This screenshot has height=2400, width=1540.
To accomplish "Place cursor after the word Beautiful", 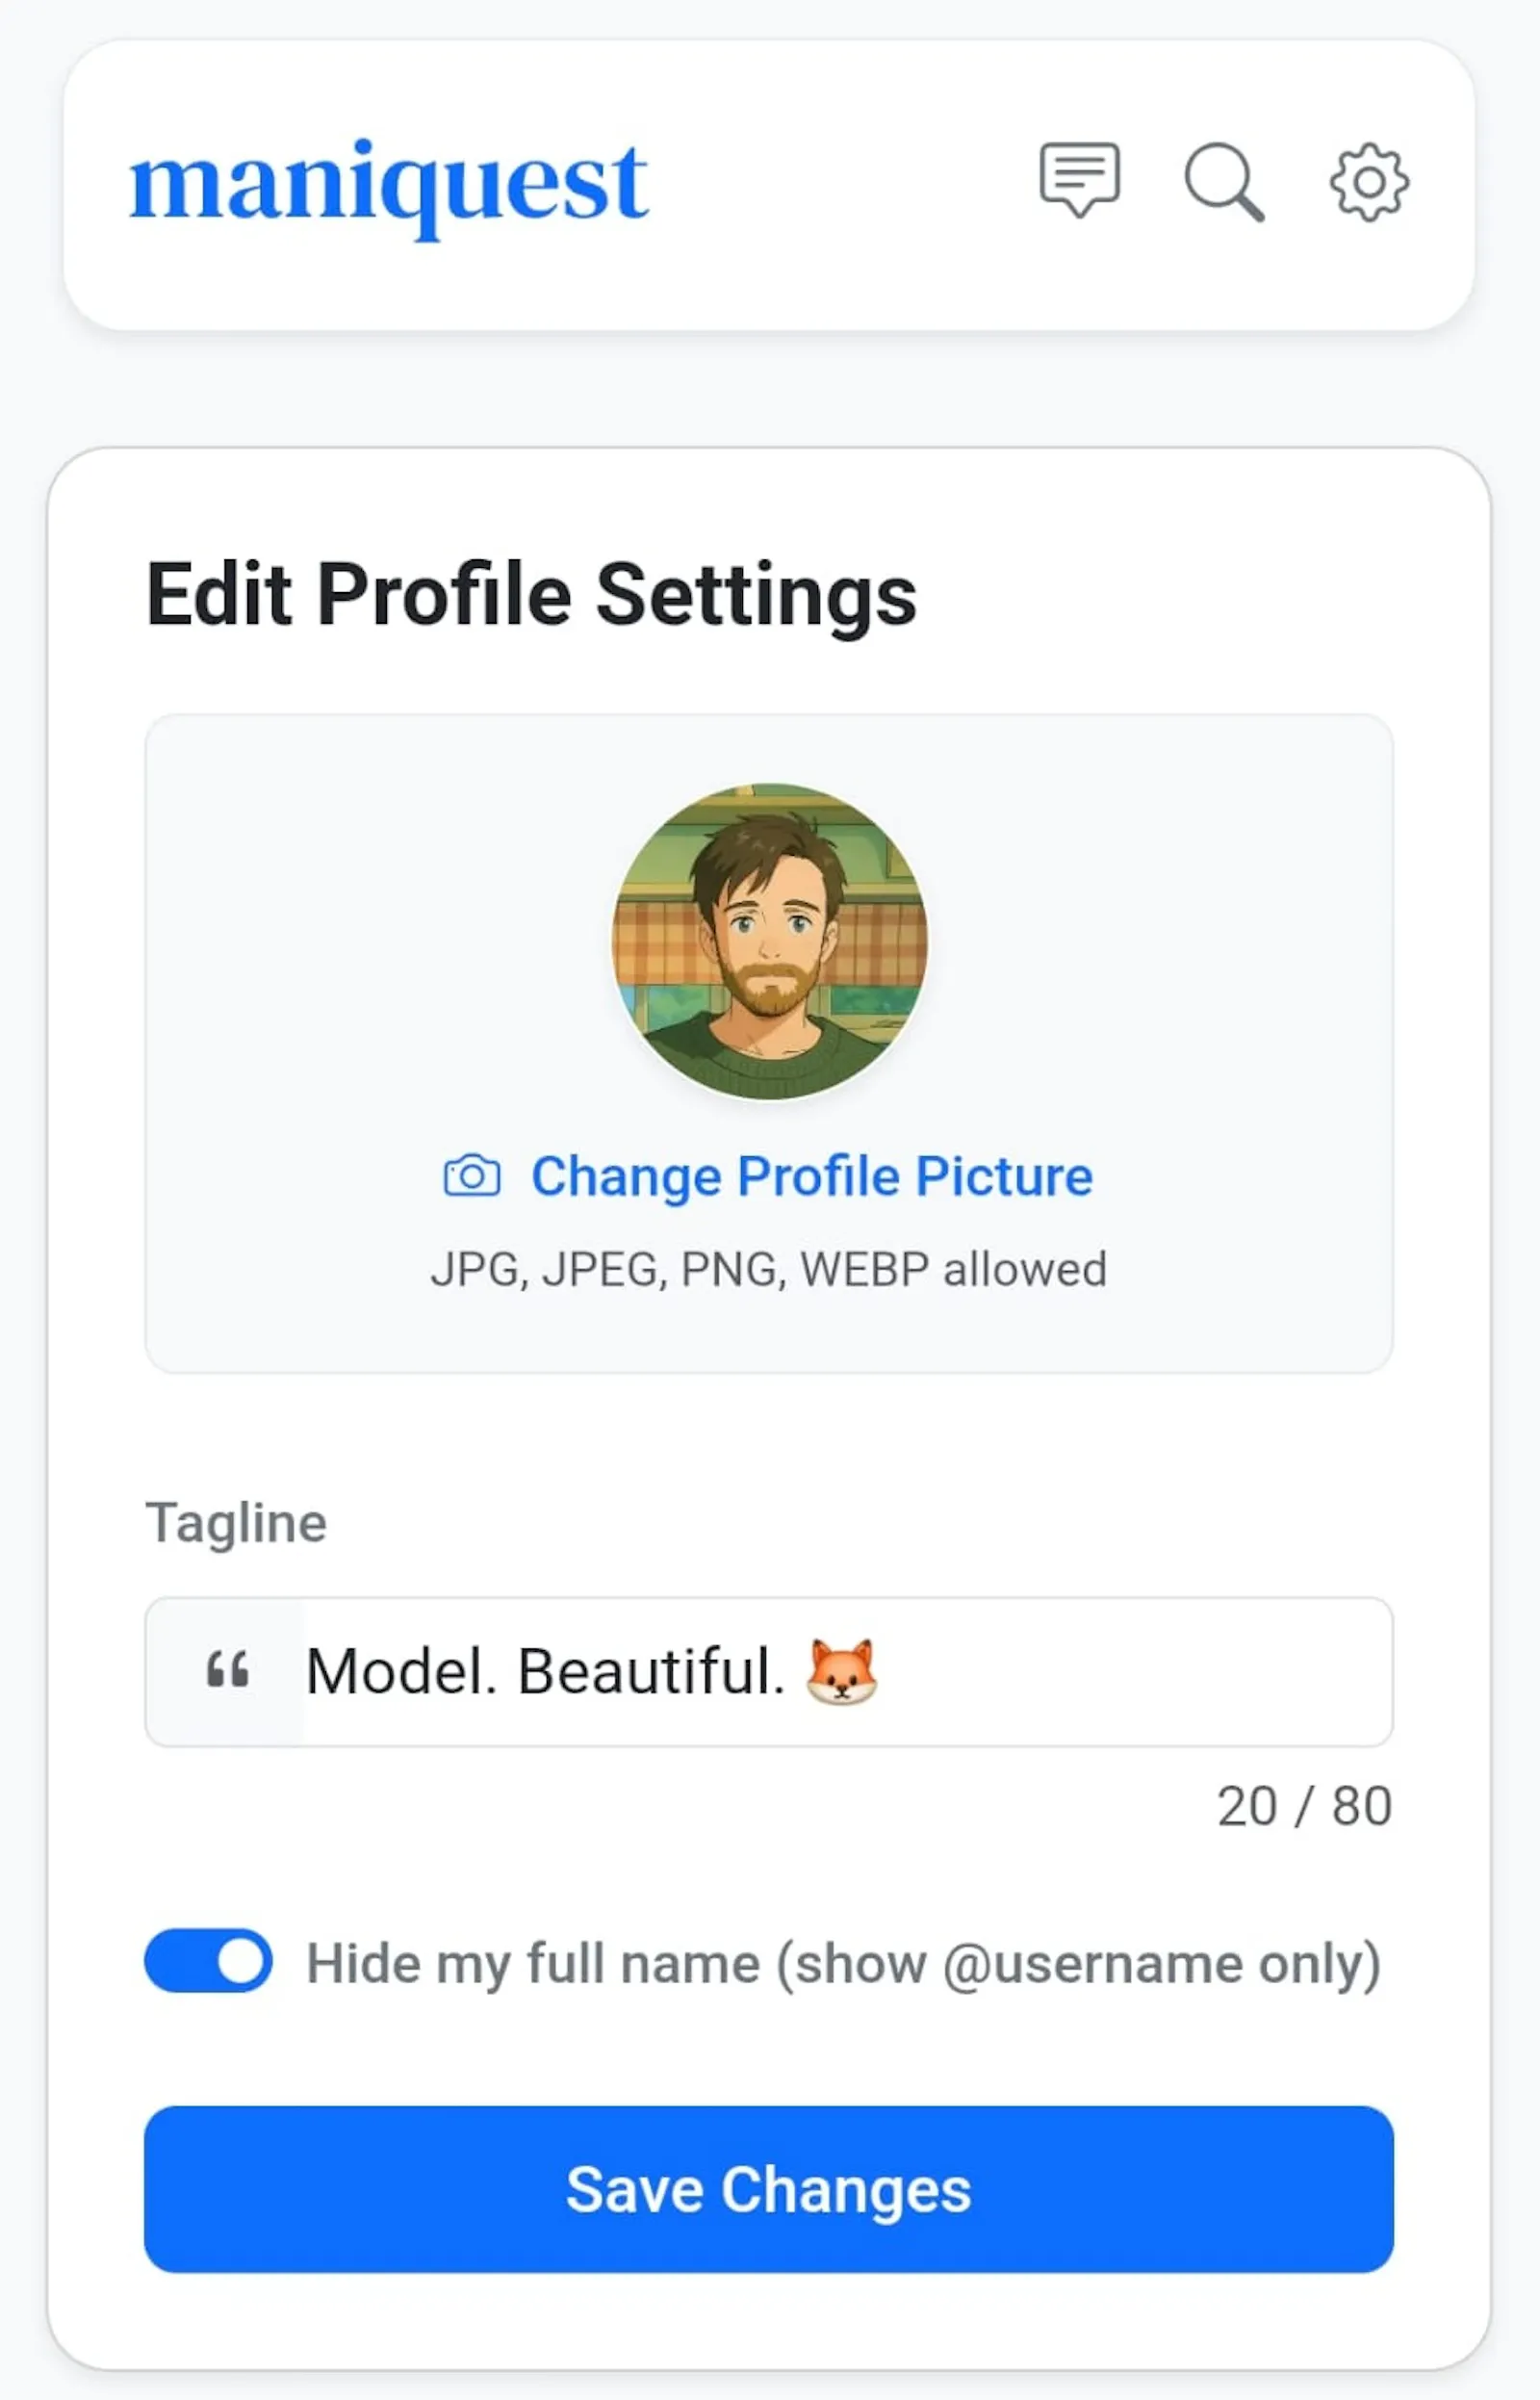I will [778, 1672].
